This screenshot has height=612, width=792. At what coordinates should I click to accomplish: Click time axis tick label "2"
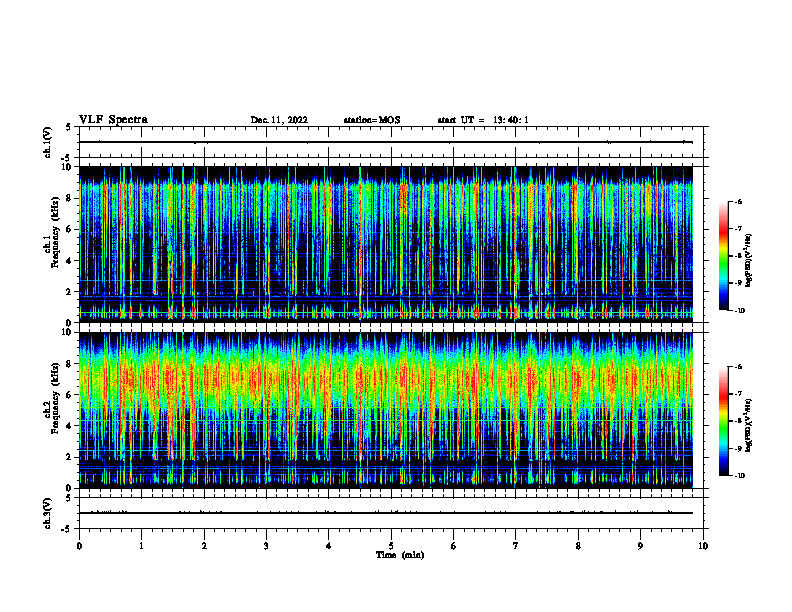(x=204, y=546)
